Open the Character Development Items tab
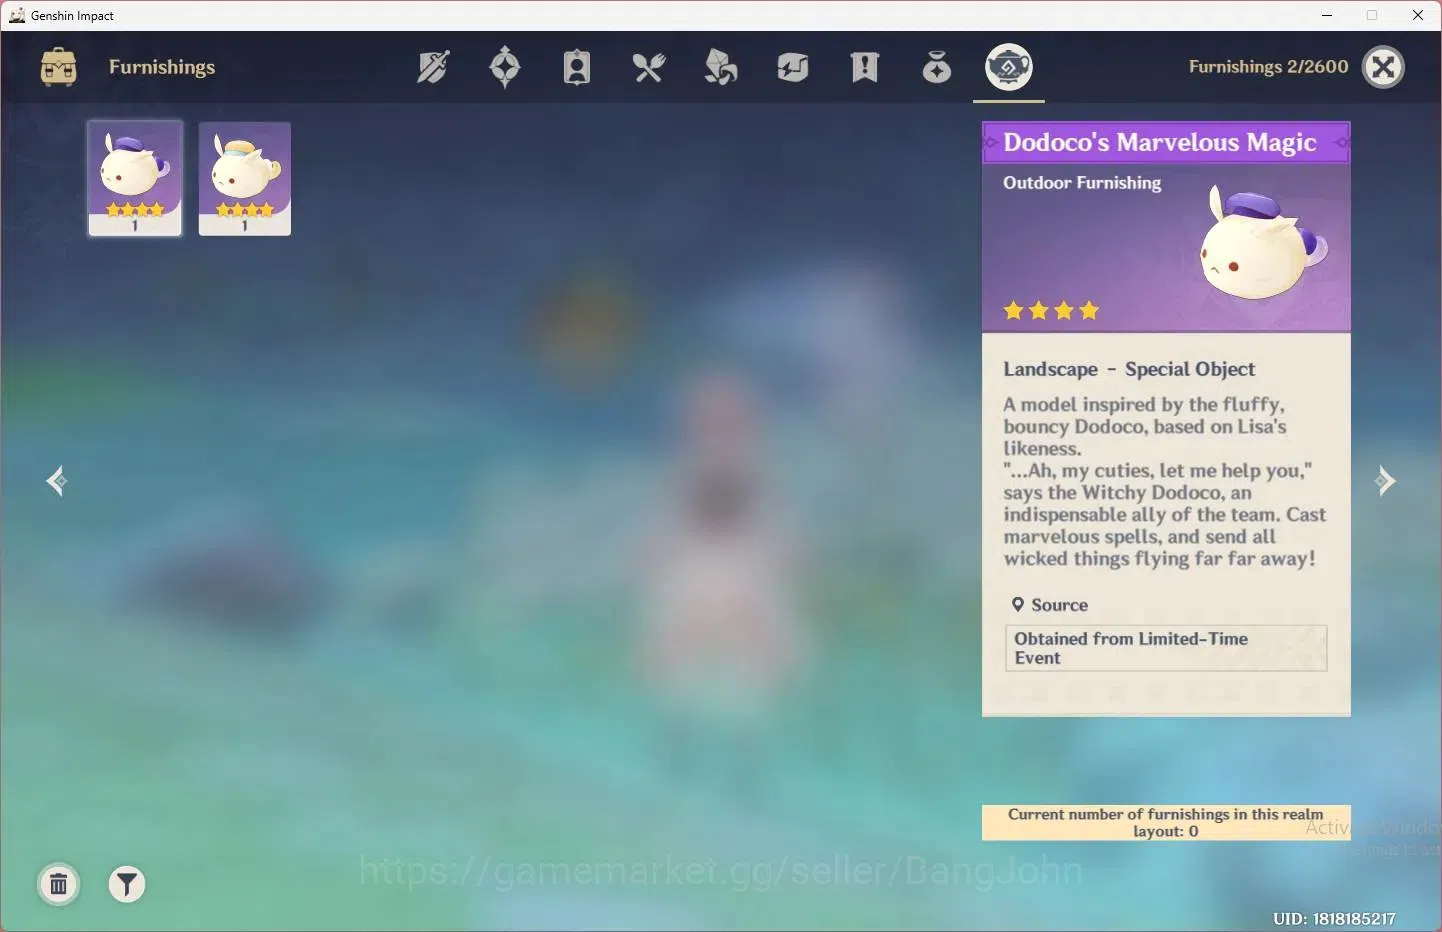 point(577,67)
